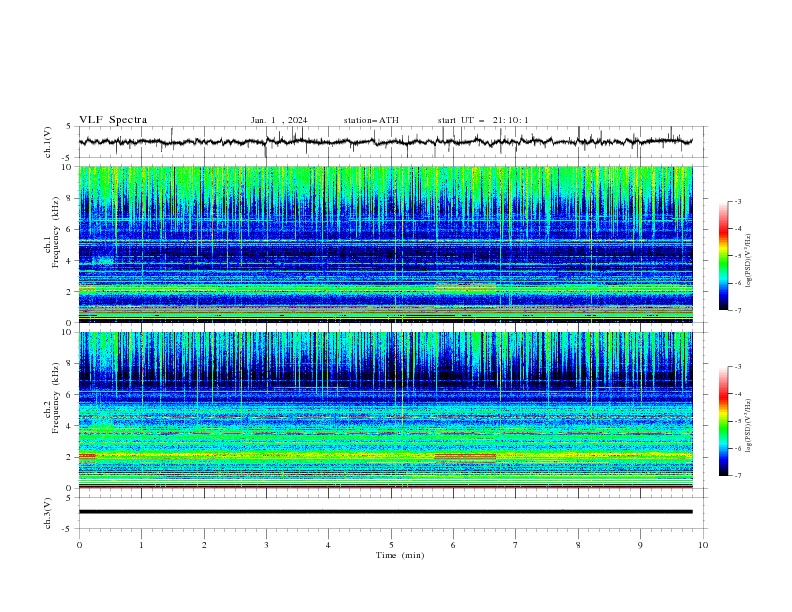
Task: Click time axis tick label "0"
Action: (x=79, y=545)
